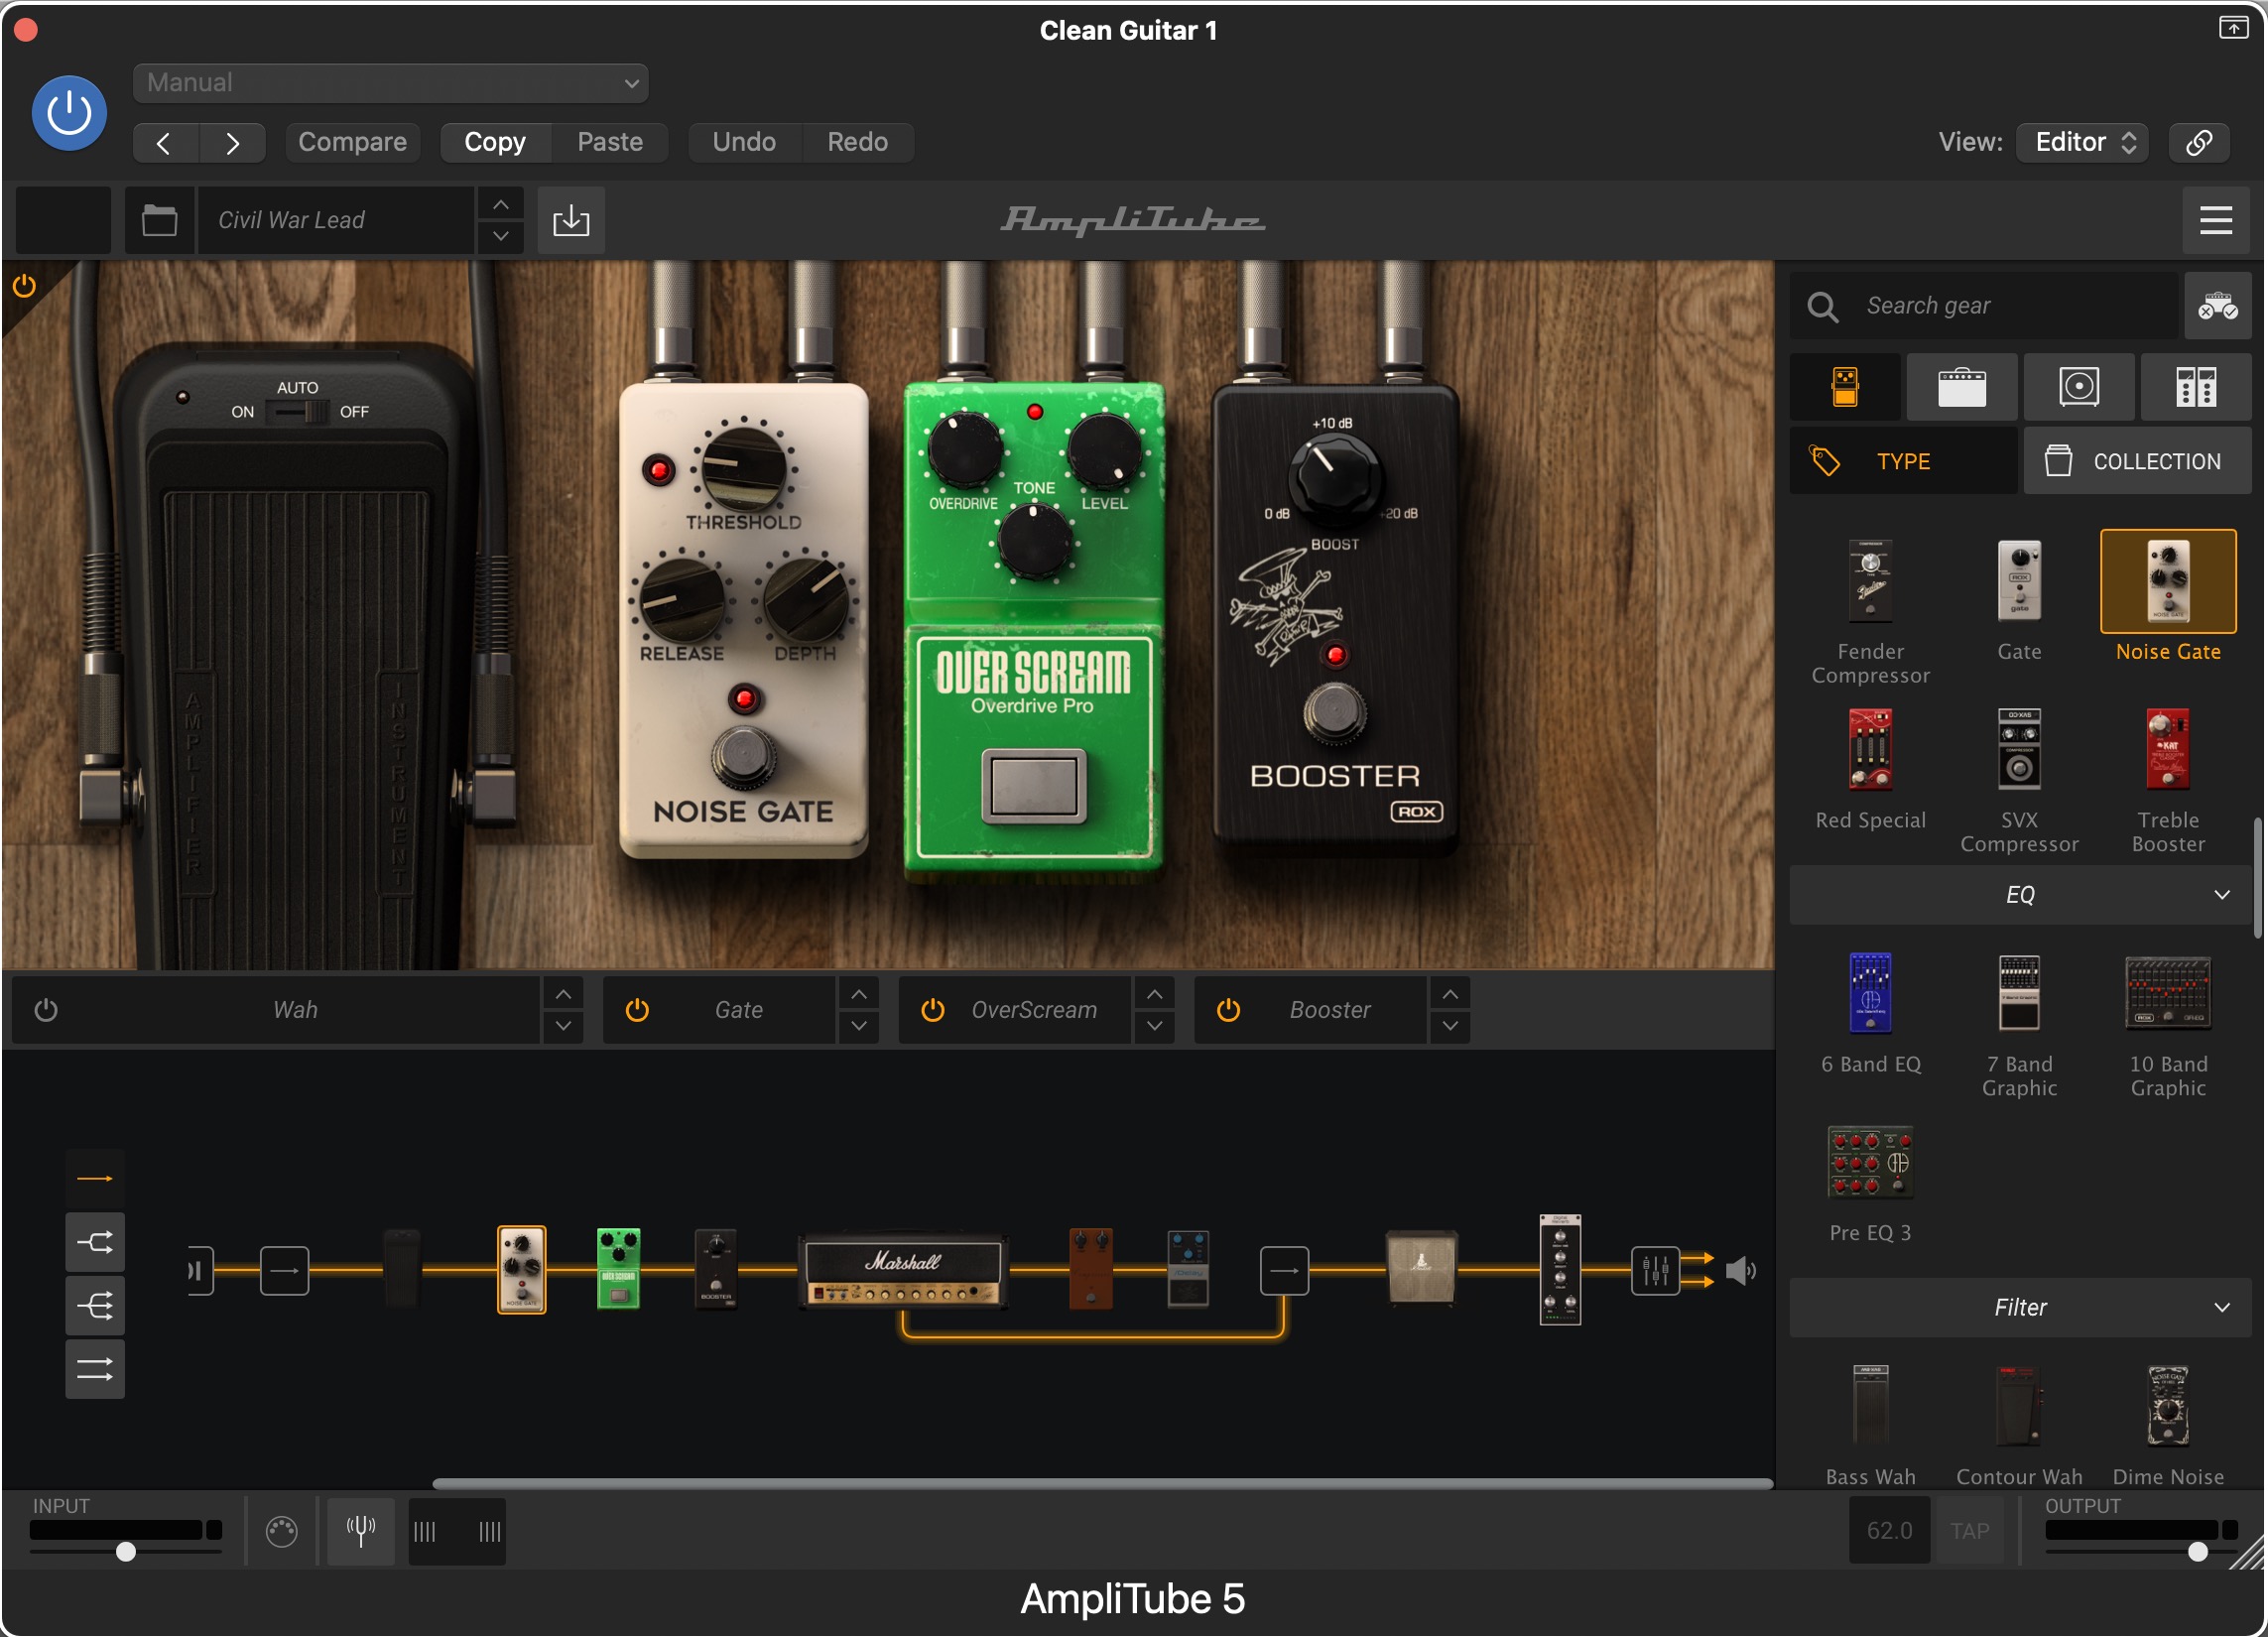The width and height of the screenshot is (2268, 1637).
Task: Adjust the INPUT level slider
Action: pos(125,1552)
